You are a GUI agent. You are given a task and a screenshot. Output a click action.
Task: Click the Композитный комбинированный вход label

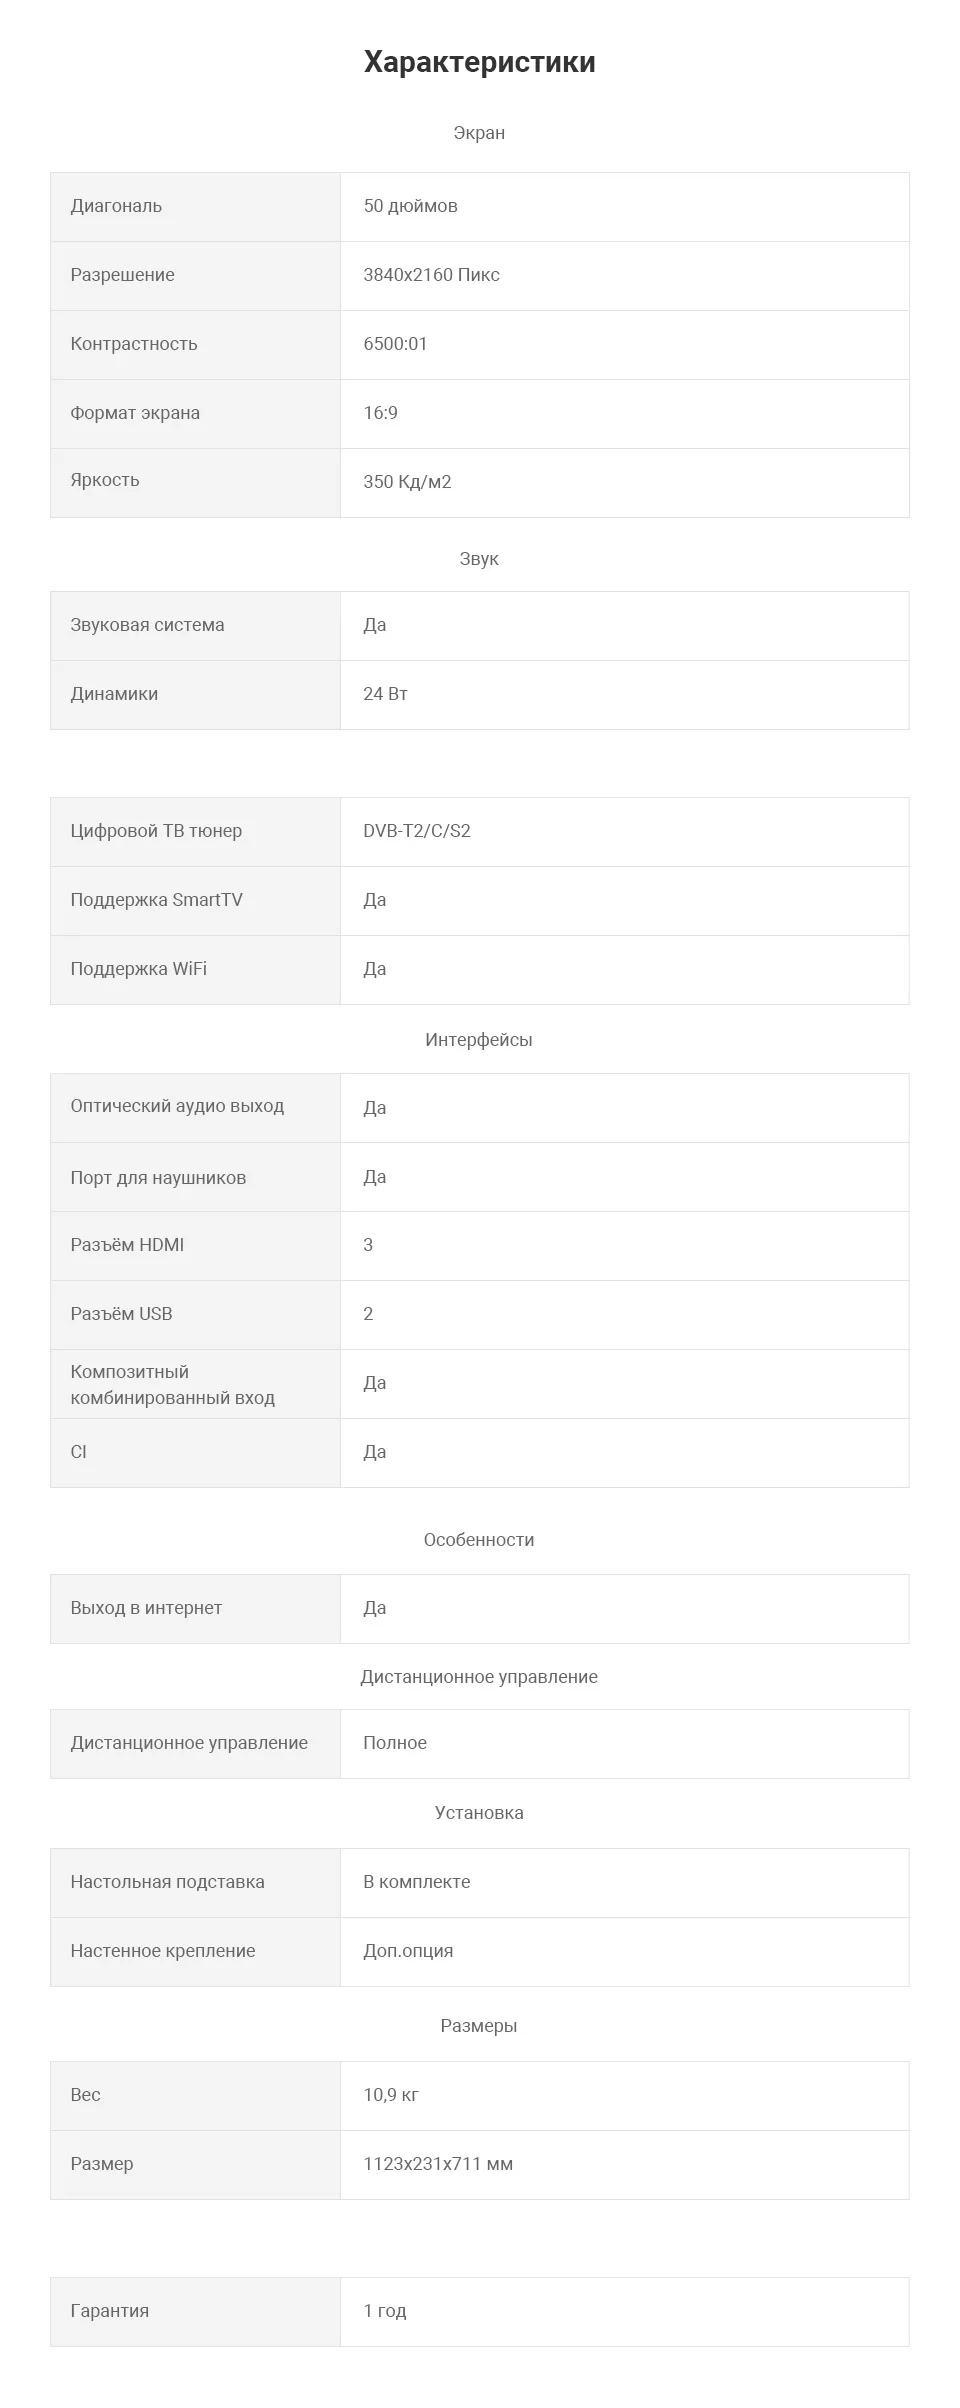click(172, 1384)
